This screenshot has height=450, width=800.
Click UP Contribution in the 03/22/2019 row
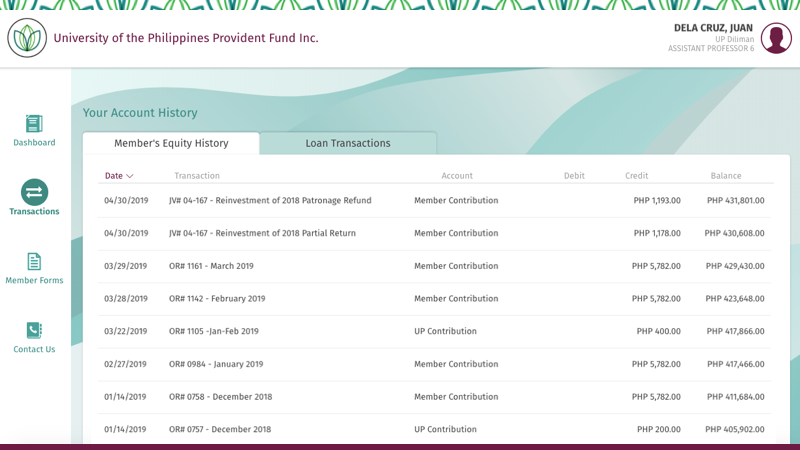click(x=445, y=331)
